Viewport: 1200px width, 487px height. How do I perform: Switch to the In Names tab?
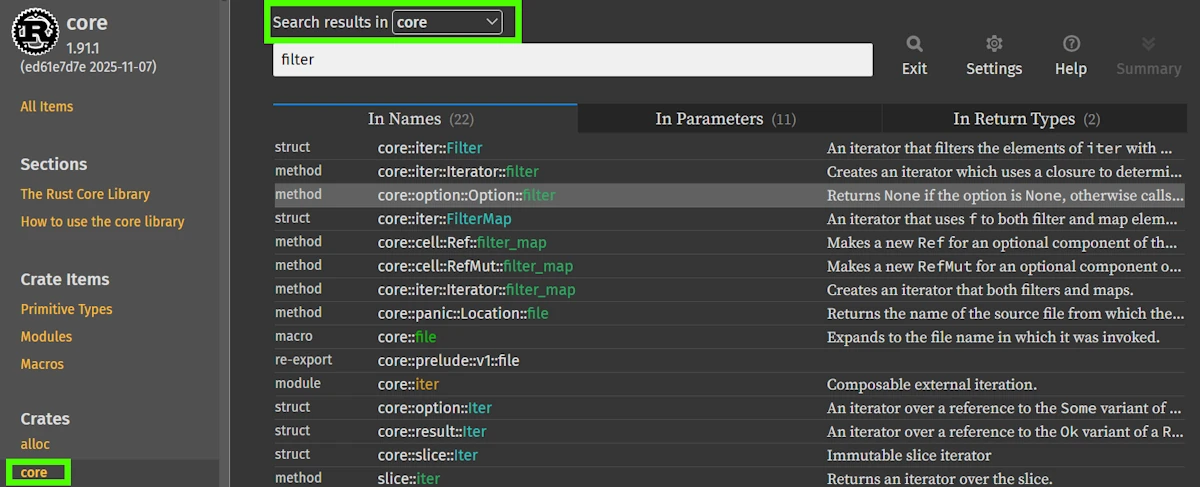pyautogui.click(x=424, y=119)
